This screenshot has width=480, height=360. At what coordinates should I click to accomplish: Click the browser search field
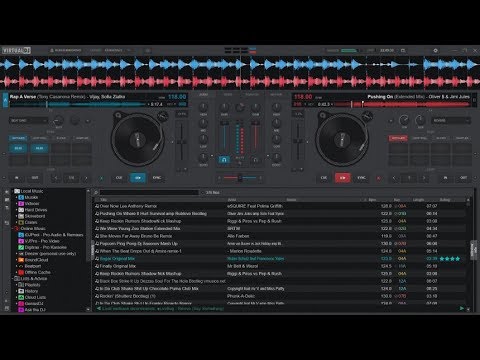pos(149,193)
